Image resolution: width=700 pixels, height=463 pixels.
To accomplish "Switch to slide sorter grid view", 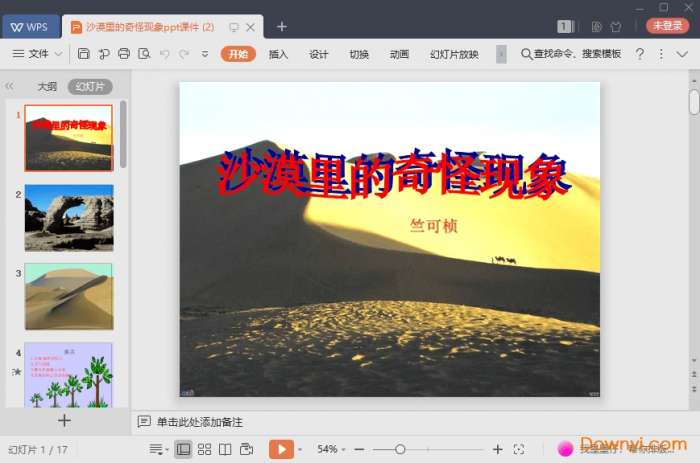I will (204, 449).
